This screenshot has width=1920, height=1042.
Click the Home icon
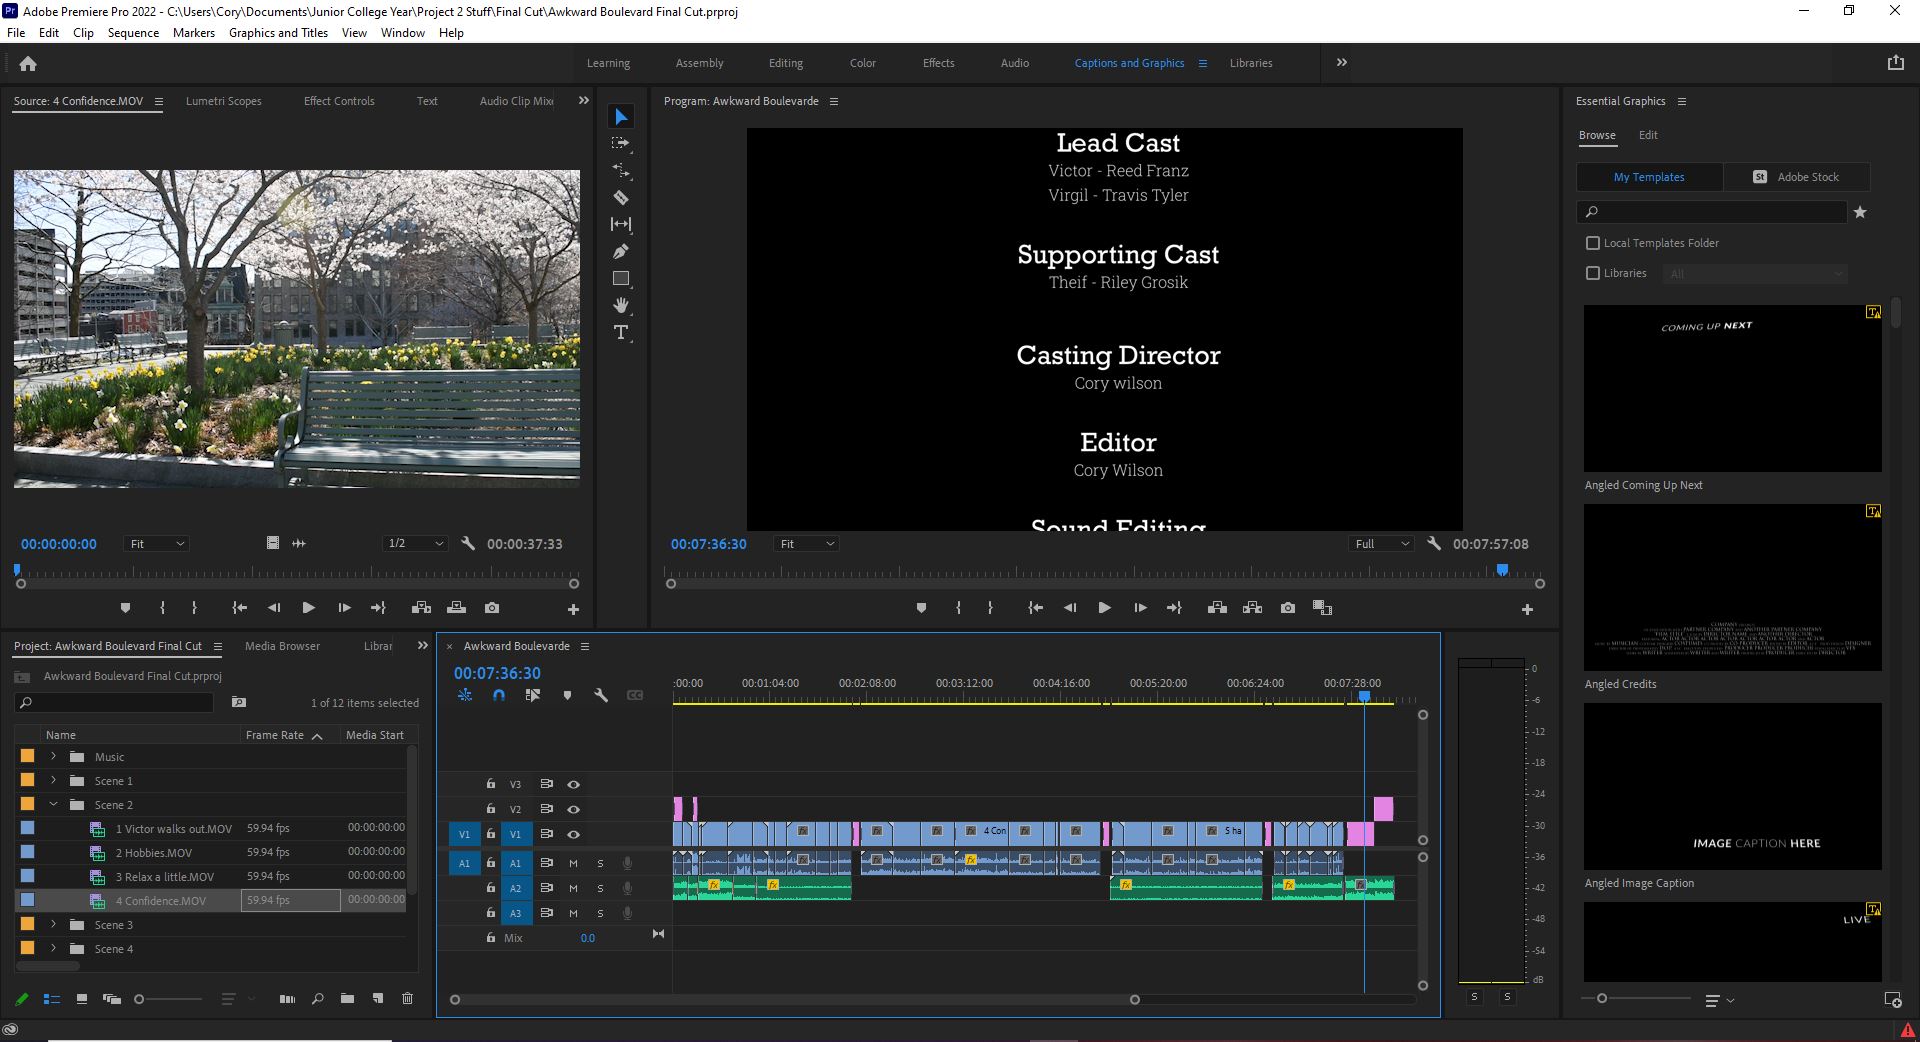point(28,64)
